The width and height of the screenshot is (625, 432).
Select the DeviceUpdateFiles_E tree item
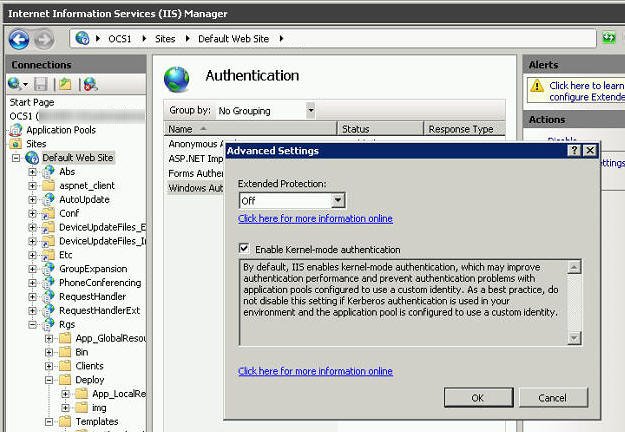coord(102,227)
